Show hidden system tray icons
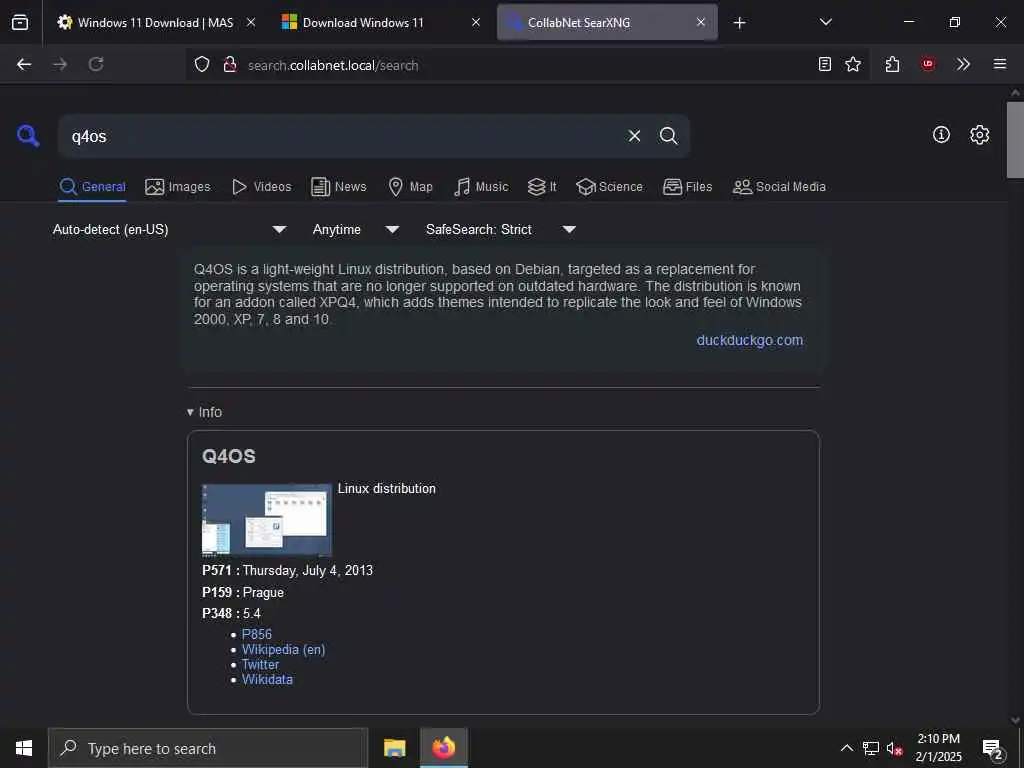The width and height of the screenshot is (1024, 768). click(846, 748)
